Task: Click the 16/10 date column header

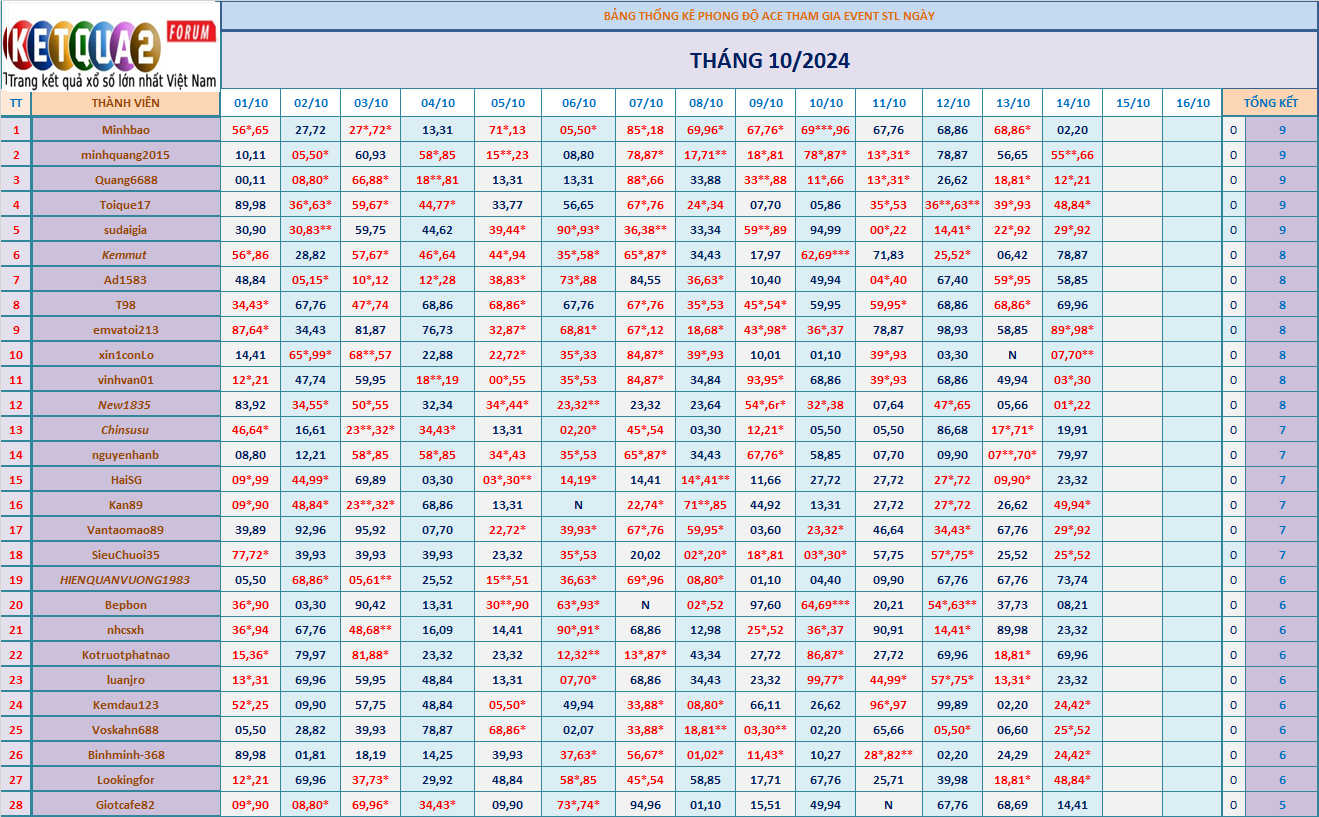Action: click(1192, 103)
